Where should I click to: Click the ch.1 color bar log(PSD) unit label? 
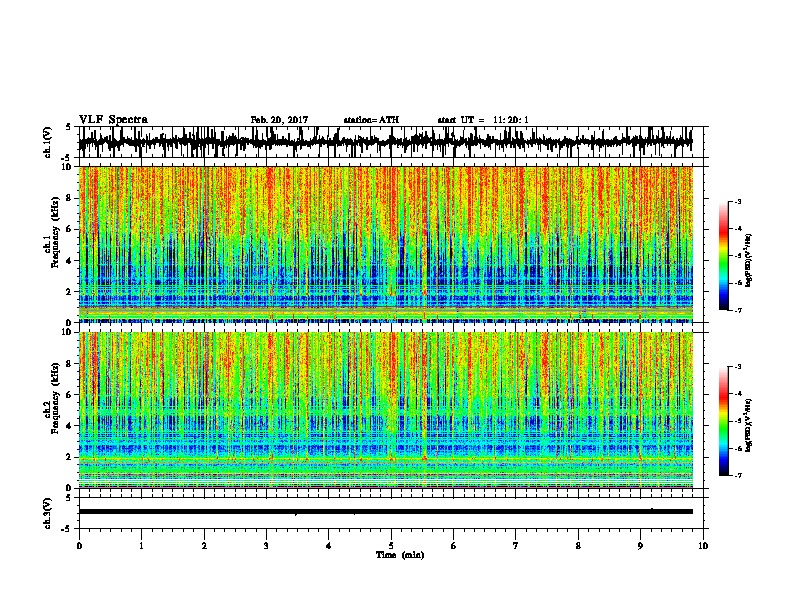(x=748, y=261)
